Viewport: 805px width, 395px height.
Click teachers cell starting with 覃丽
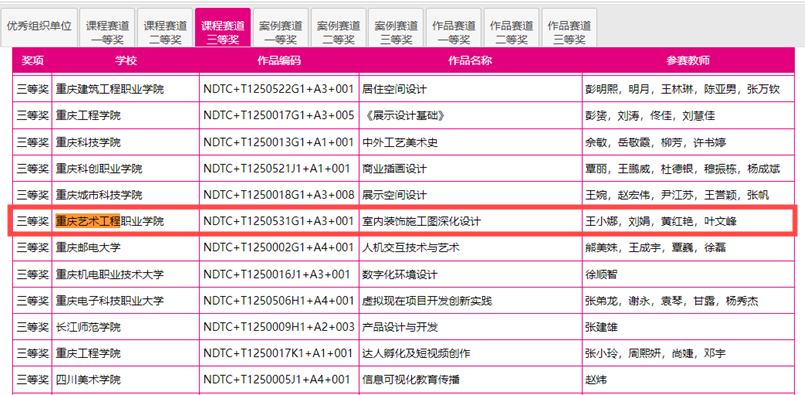pyautogui.click(x=688, y=169)
